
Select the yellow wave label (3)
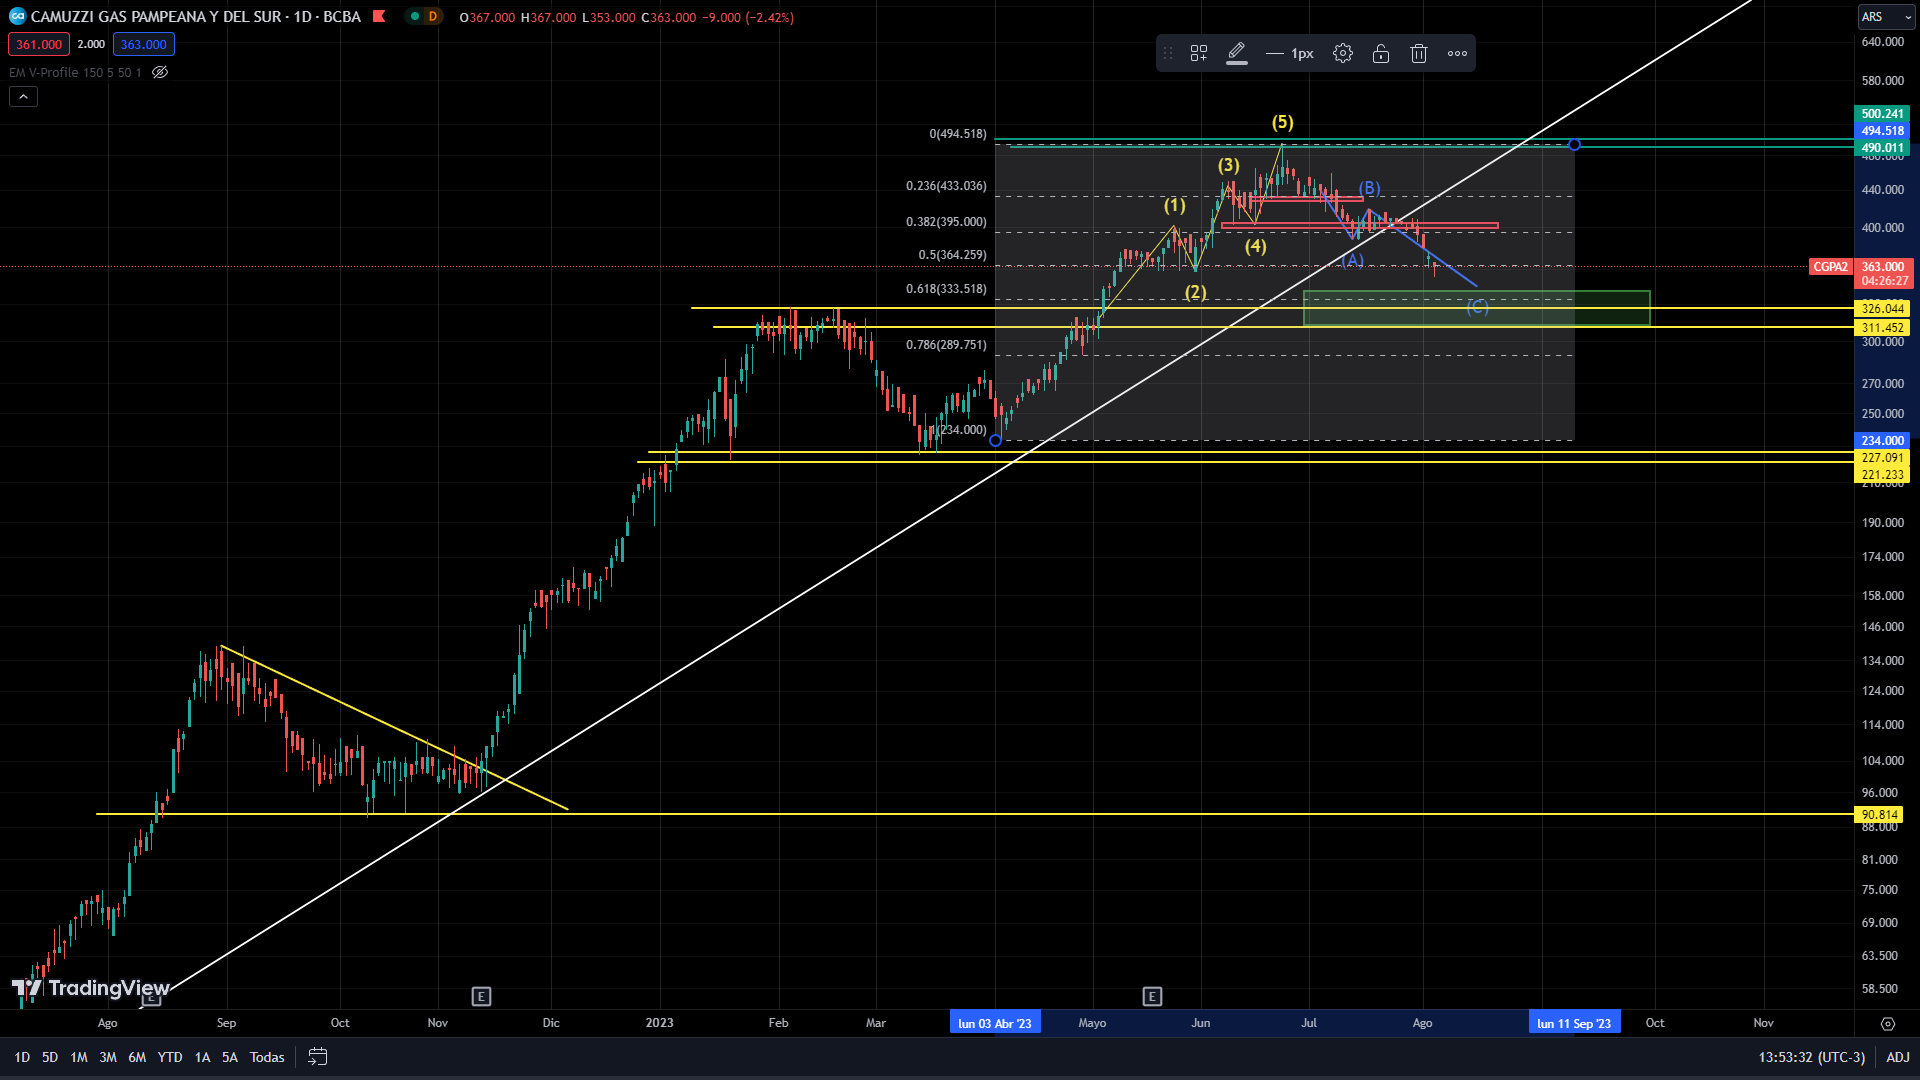click(1229, 165)
